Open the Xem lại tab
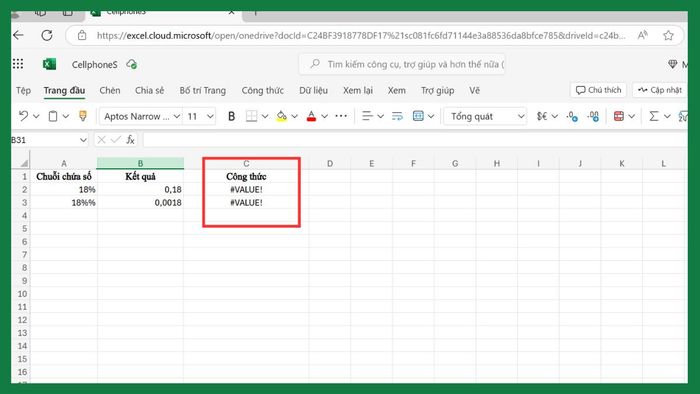700x394 pixels. (x=358, y=90)
